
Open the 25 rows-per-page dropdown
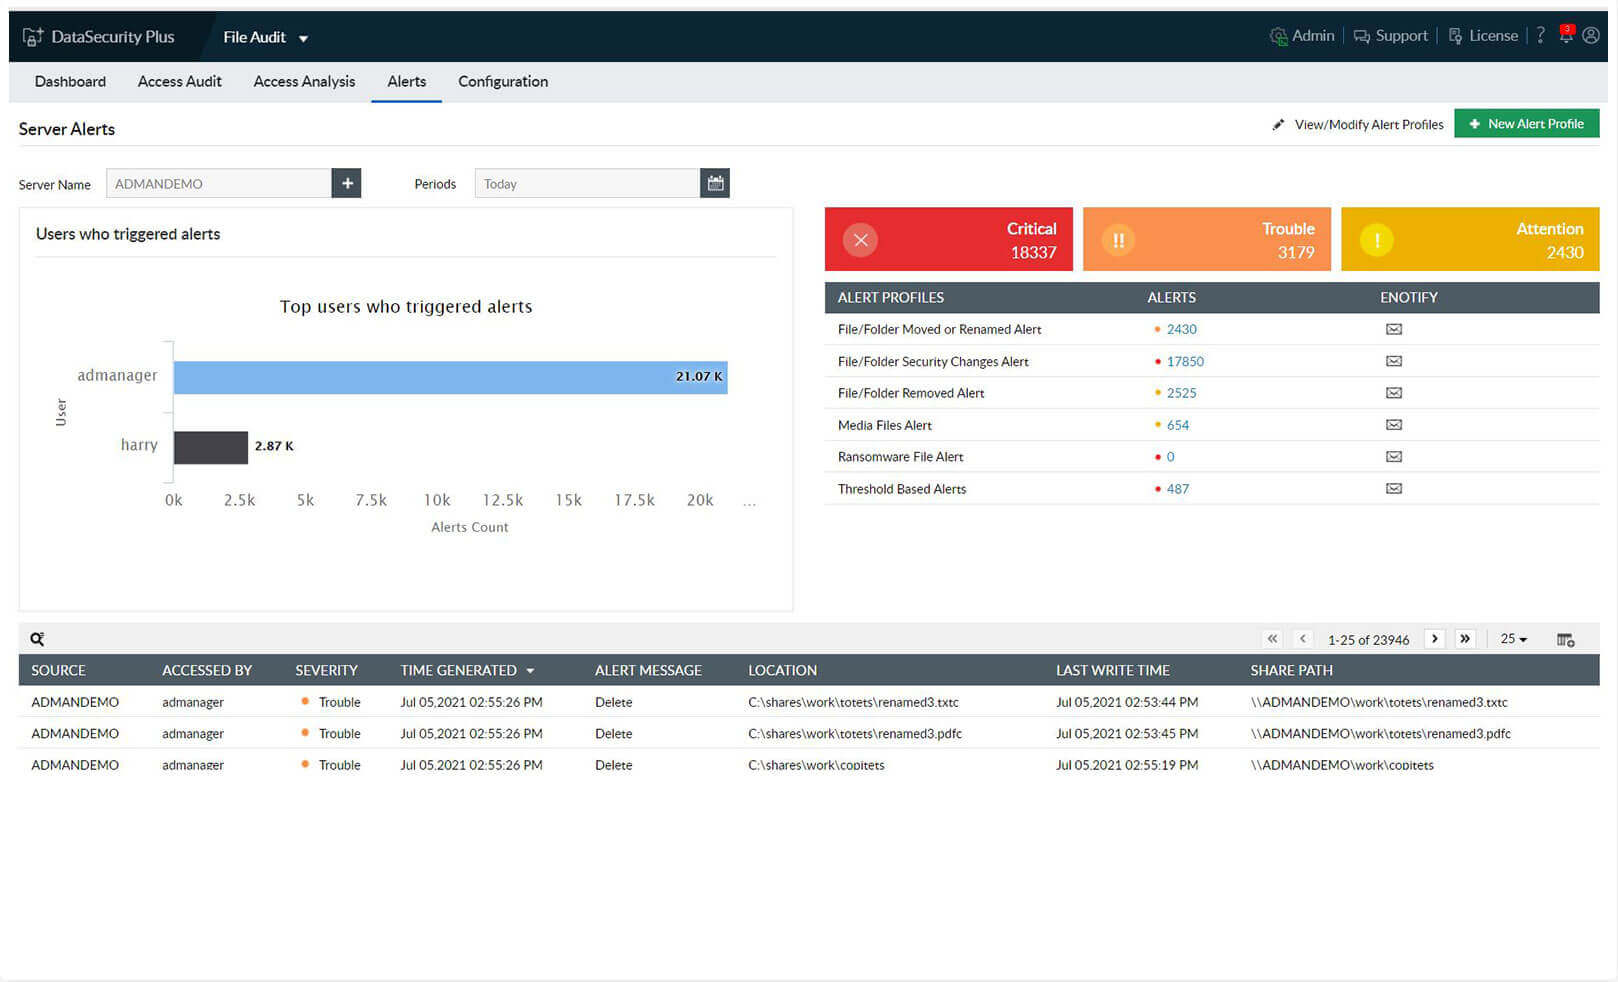click(x=1512, y=639)
